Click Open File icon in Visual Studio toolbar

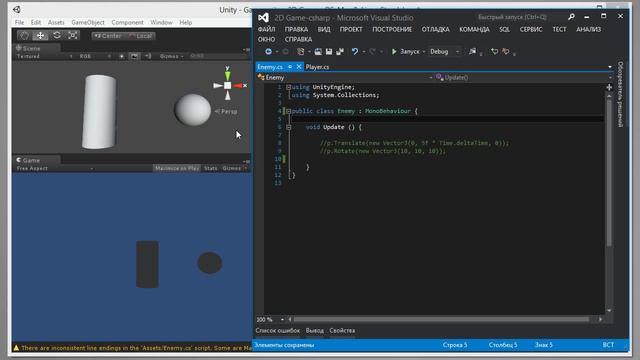pyautogui.click(x=318, y=51)
